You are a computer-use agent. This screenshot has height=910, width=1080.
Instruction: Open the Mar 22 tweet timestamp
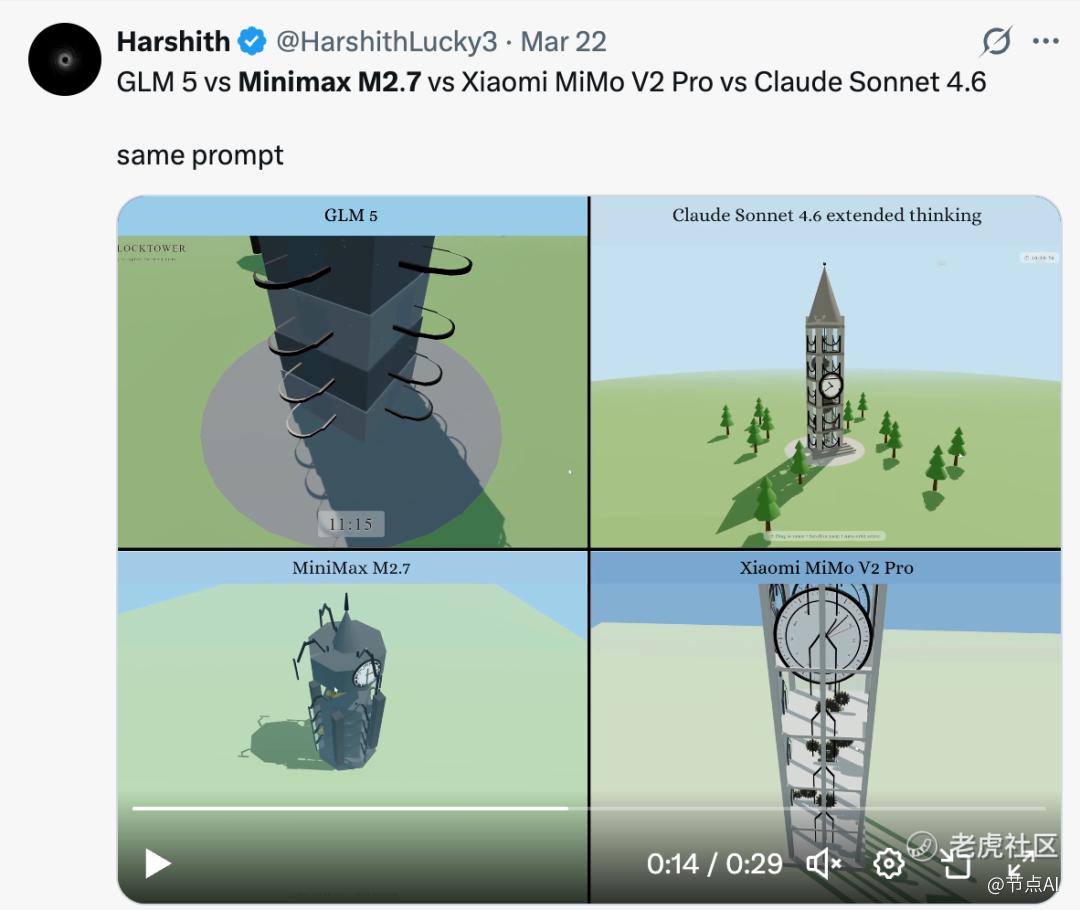click(x=563, y=41)
